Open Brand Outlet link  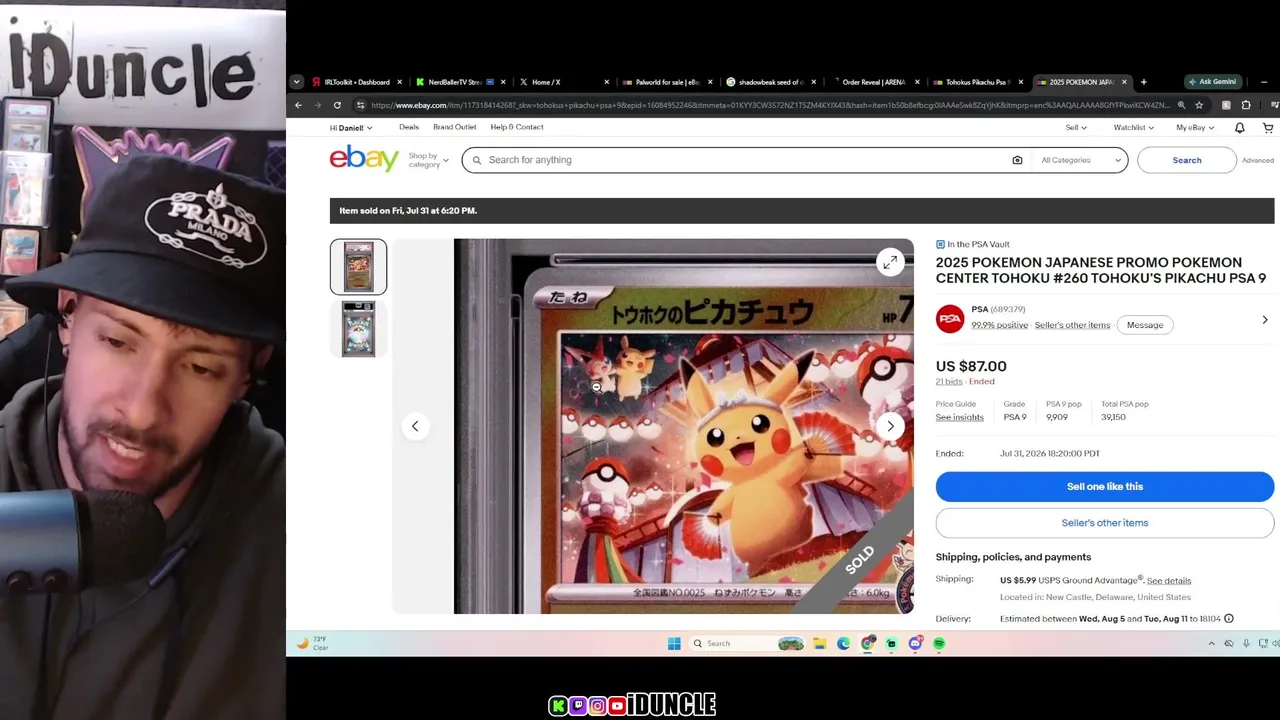click(x=455, y=127)
